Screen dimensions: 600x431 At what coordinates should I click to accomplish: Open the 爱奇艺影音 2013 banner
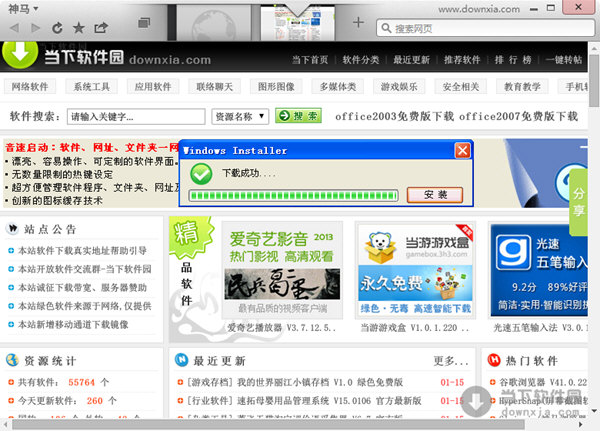pos(282,270)
